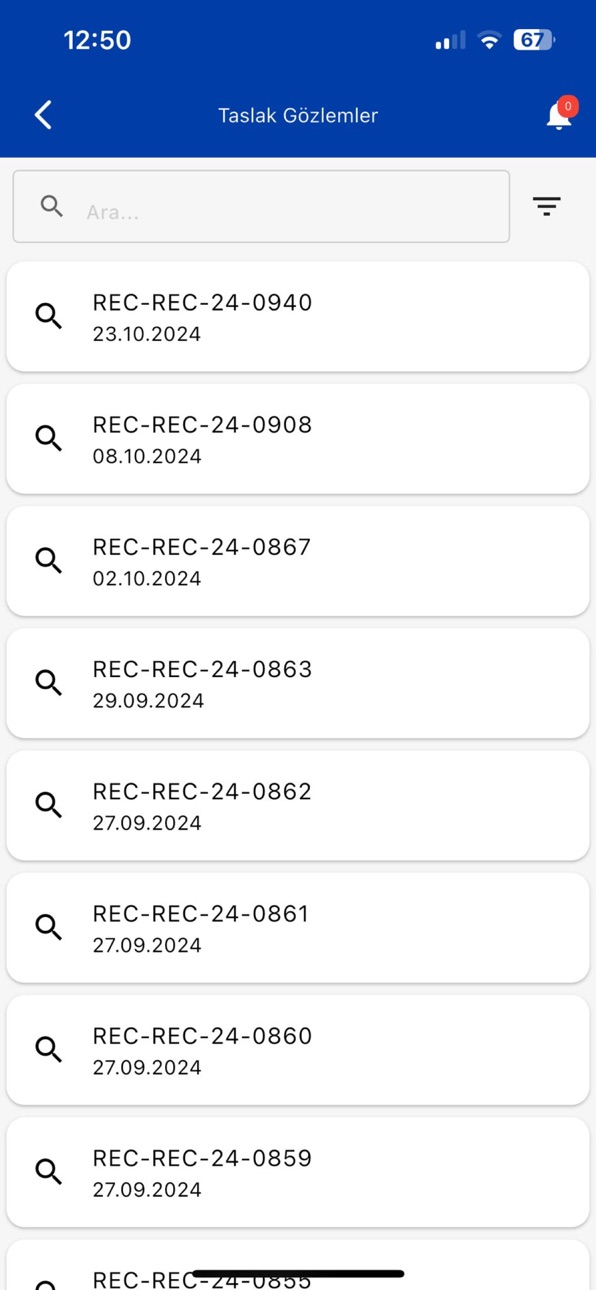Click magnifier icon beside REC-REC-24-0940

[48, 316]
